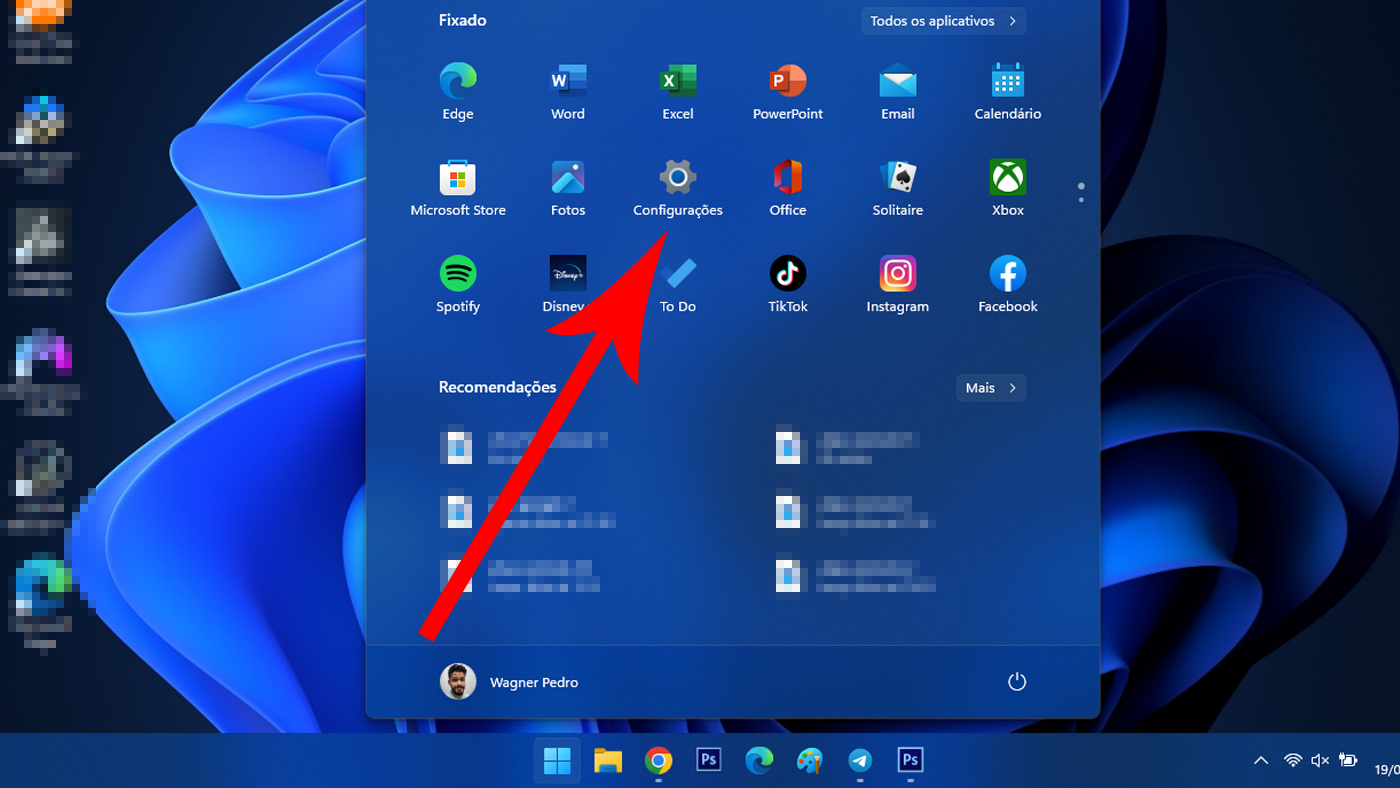Show hidden system tray icons chevron
Screen dimensions: 1400x788
(1261, 761)
